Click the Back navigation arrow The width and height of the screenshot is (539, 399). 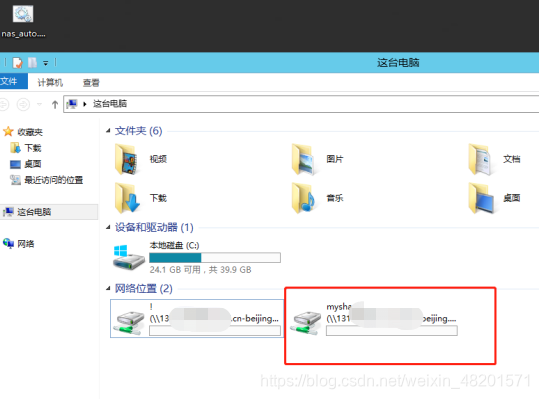tap(3, 104)
